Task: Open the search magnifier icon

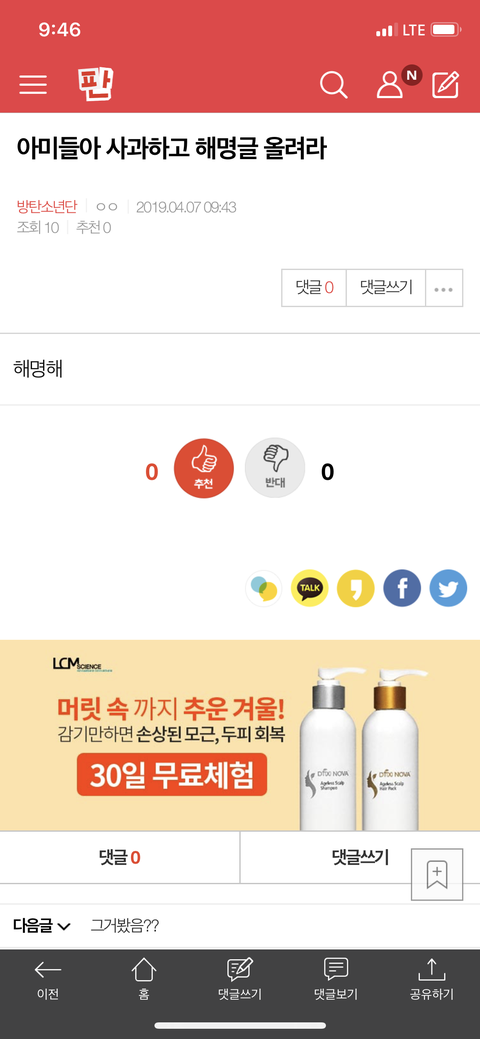Action: click(x=333, y=85)
